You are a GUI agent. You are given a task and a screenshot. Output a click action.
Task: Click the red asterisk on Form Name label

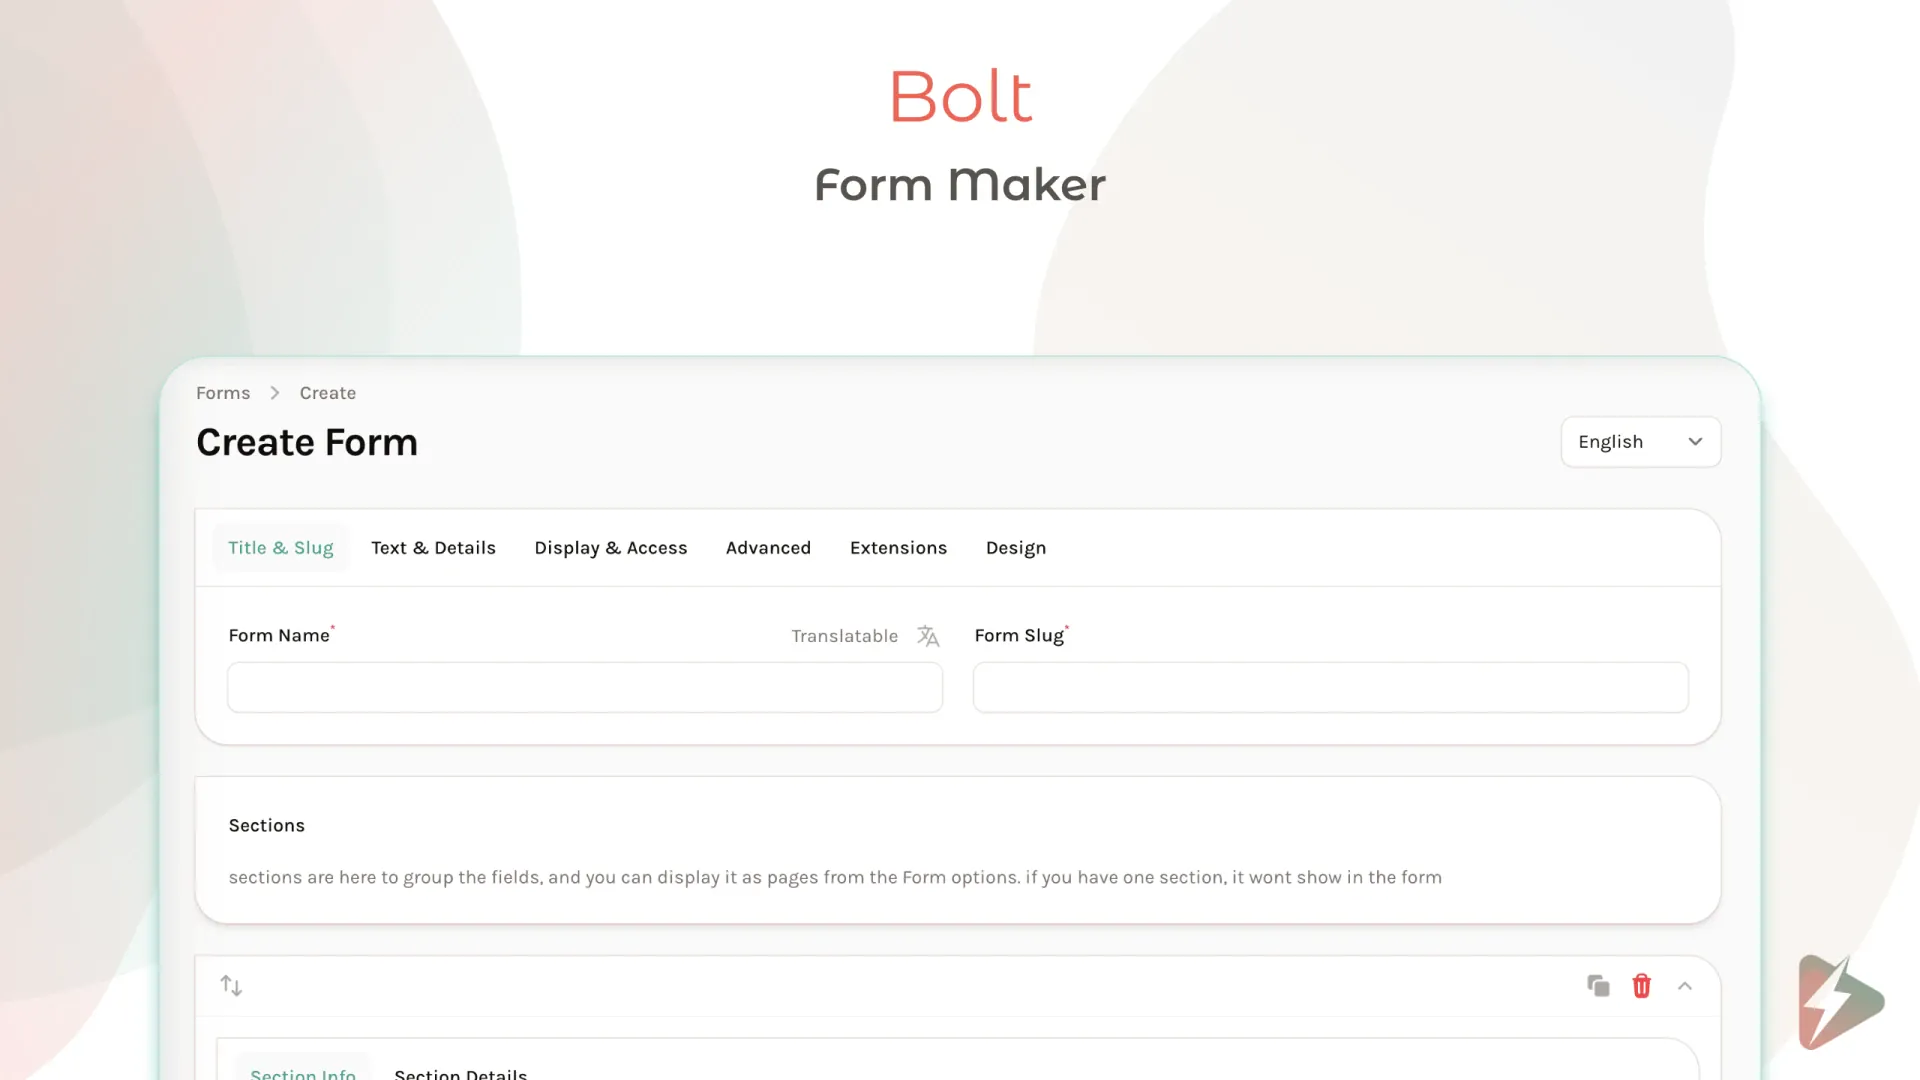click(x=334, y=627)
